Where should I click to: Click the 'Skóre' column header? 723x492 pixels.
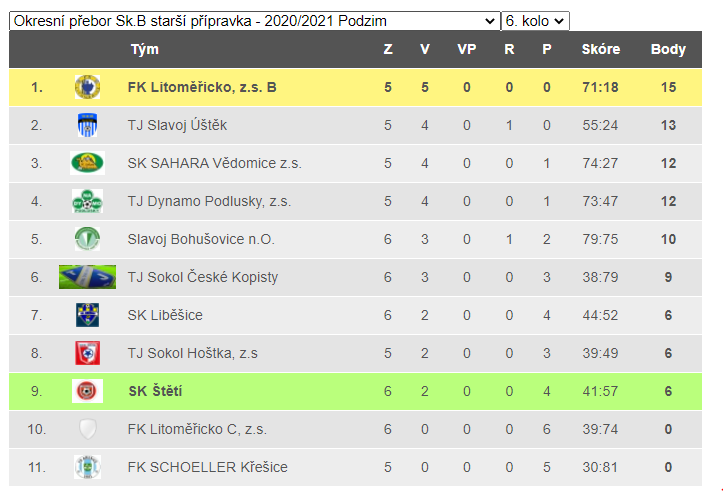point(600,49)
